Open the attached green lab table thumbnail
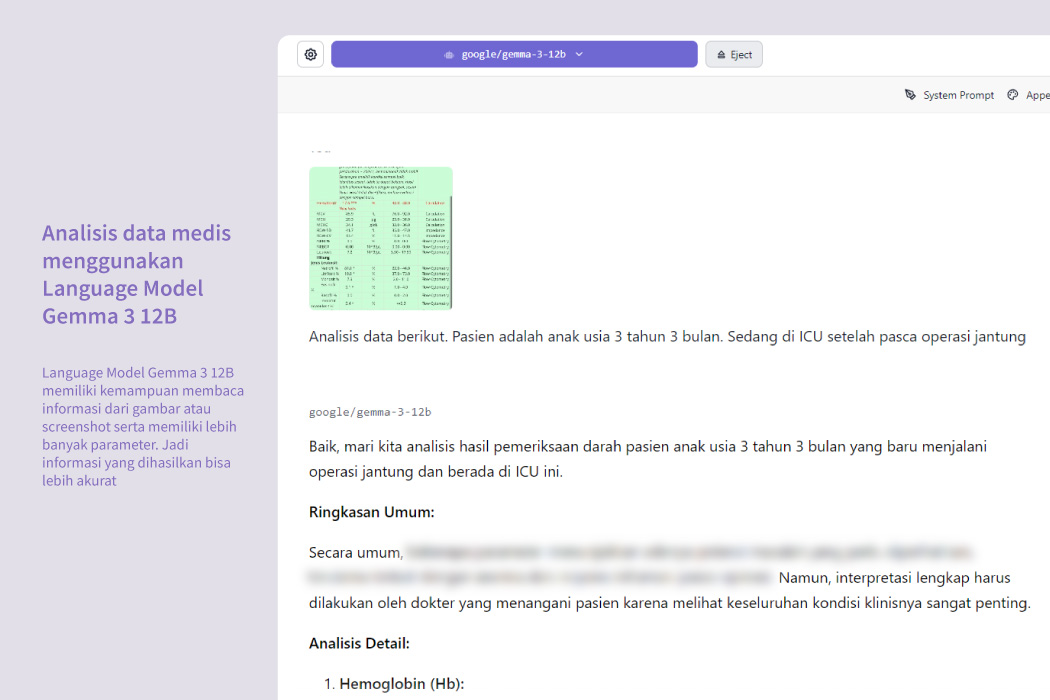This screenshot has height=700, width=1050. pos(380,238)
